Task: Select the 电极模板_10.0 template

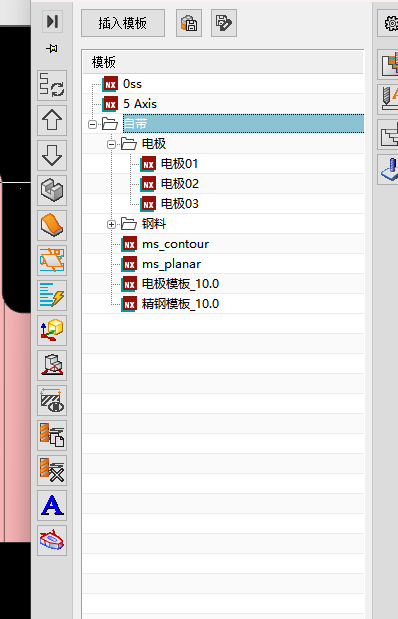Action: [180, 284]
